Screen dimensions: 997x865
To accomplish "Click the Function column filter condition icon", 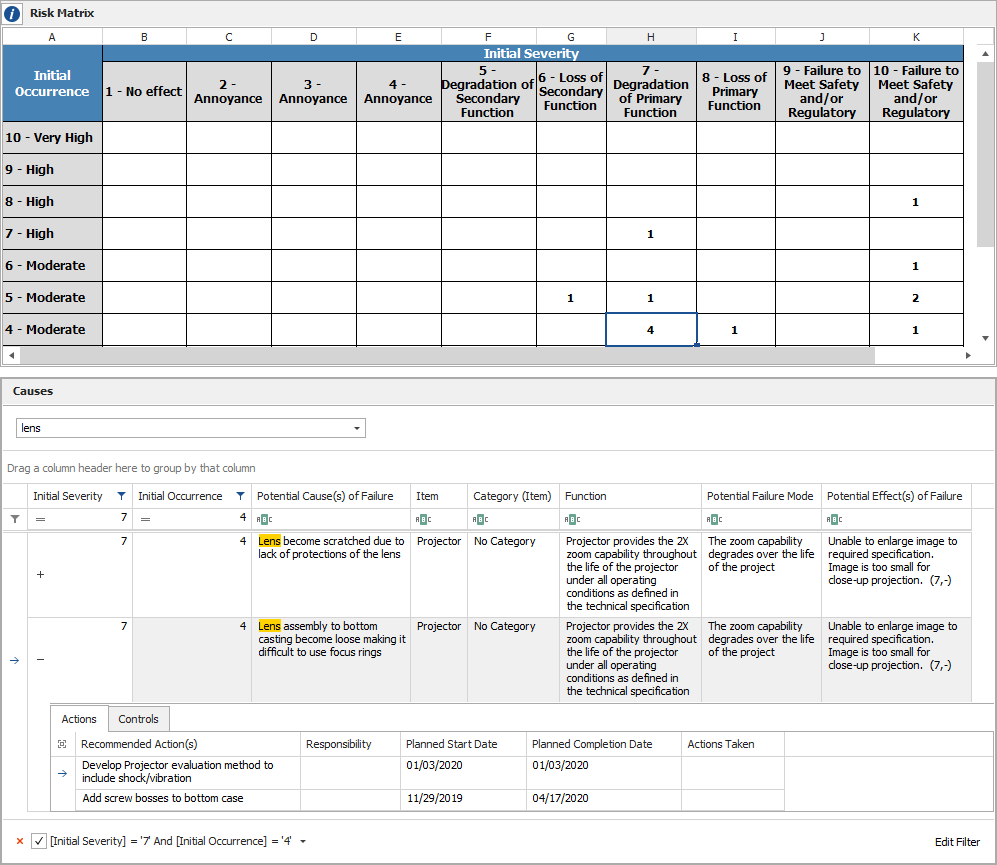I will point(571,519).
